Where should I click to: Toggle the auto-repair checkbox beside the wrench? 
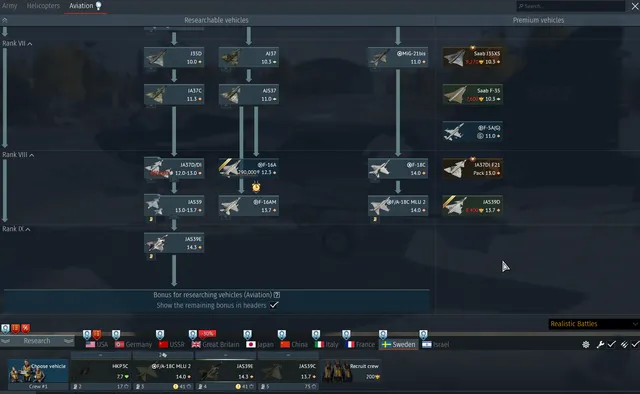point(611,345)
